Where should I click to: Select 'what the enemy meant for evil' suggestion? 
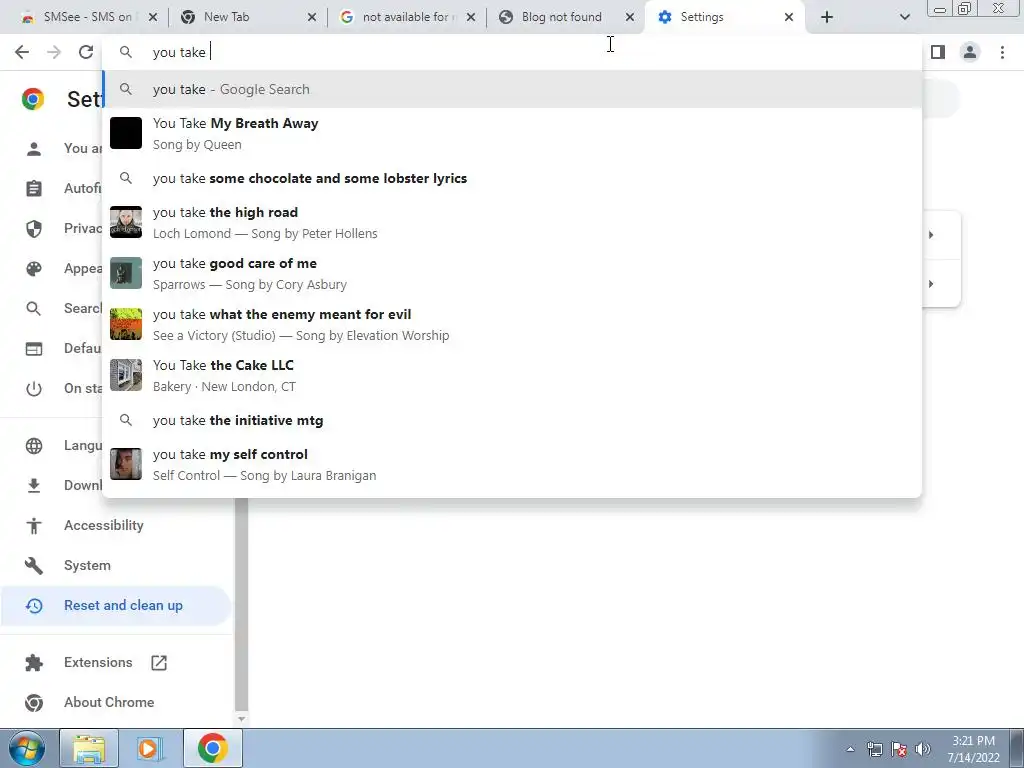pos(512,324)
